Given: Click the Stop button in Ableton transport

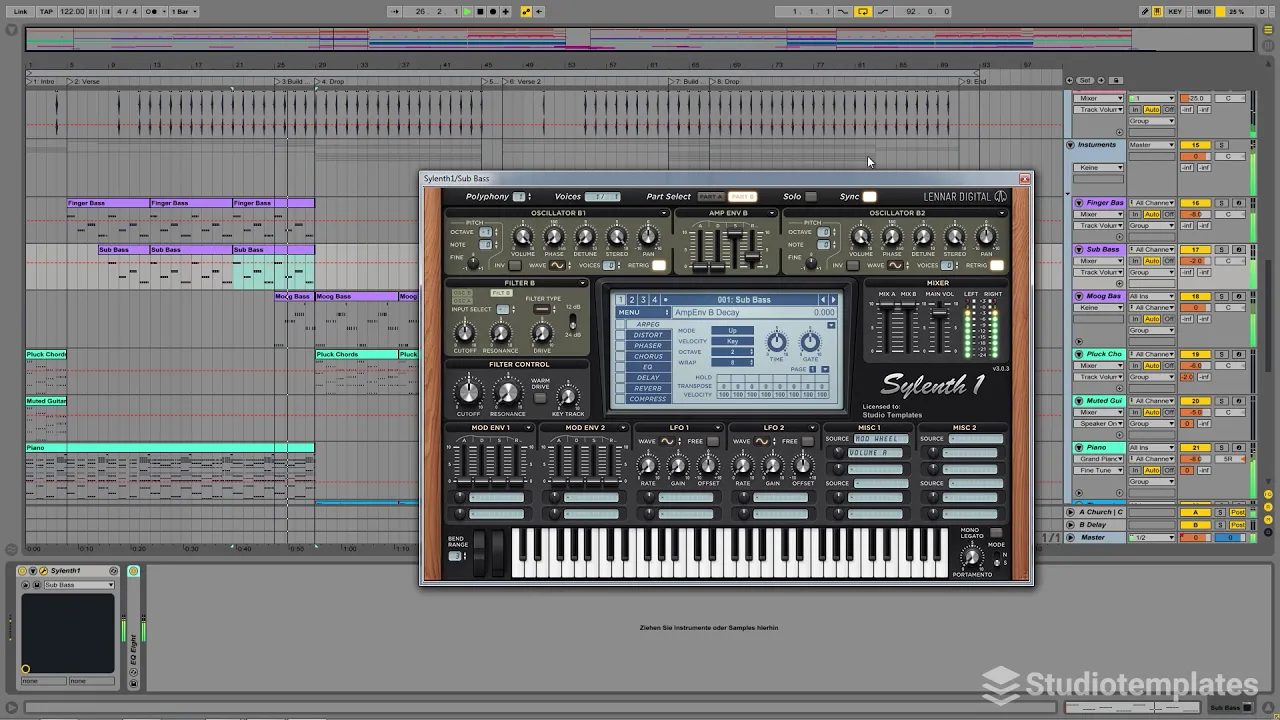Looking at the screenshot, I should click(480, 12).
